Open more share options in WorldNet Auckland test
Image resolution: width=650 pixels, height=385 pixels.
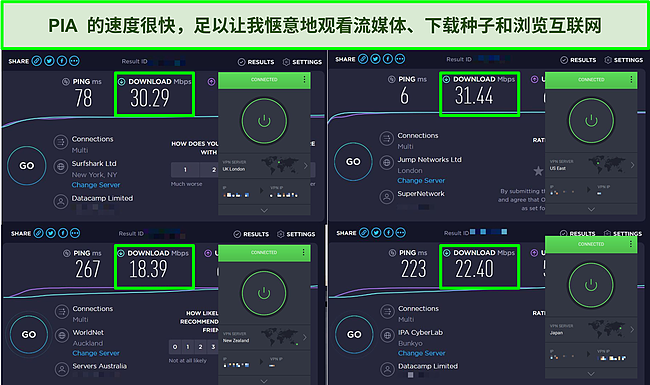tap(75, 233)
